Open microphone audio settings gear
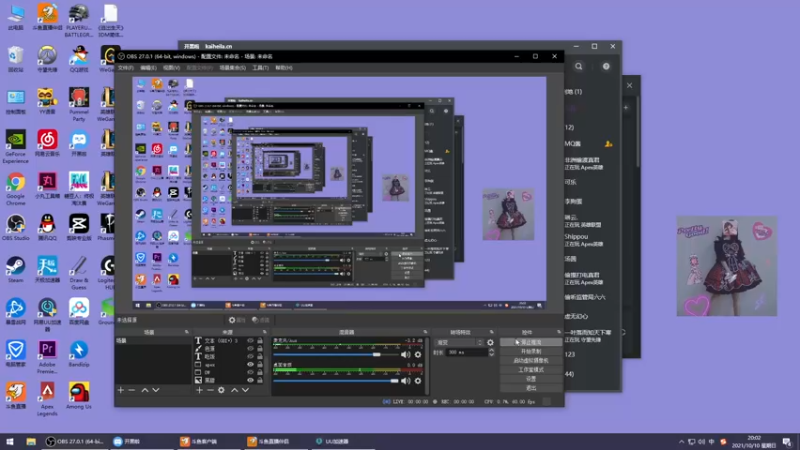This screenshot has height=450, width=800. [x=418, y=355]
